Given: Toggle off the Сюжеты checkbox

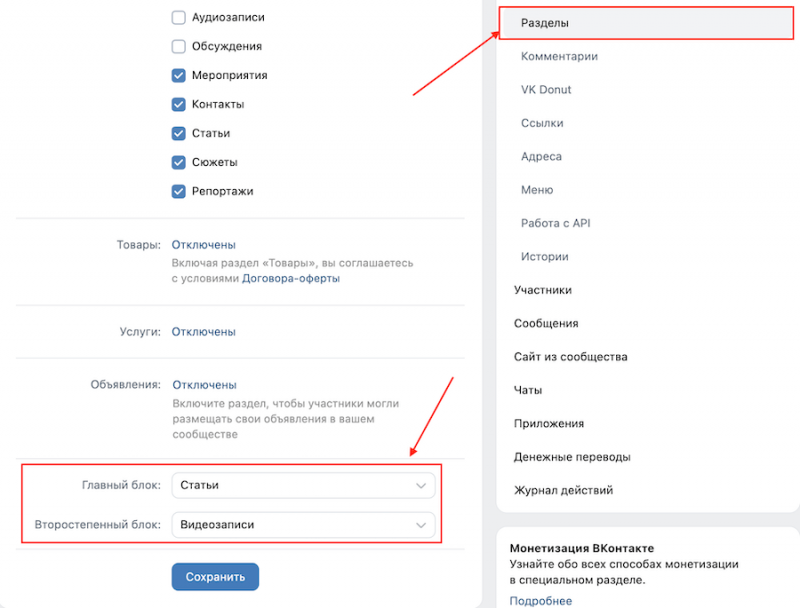Looking at the screenshot, I should [179, 162].
